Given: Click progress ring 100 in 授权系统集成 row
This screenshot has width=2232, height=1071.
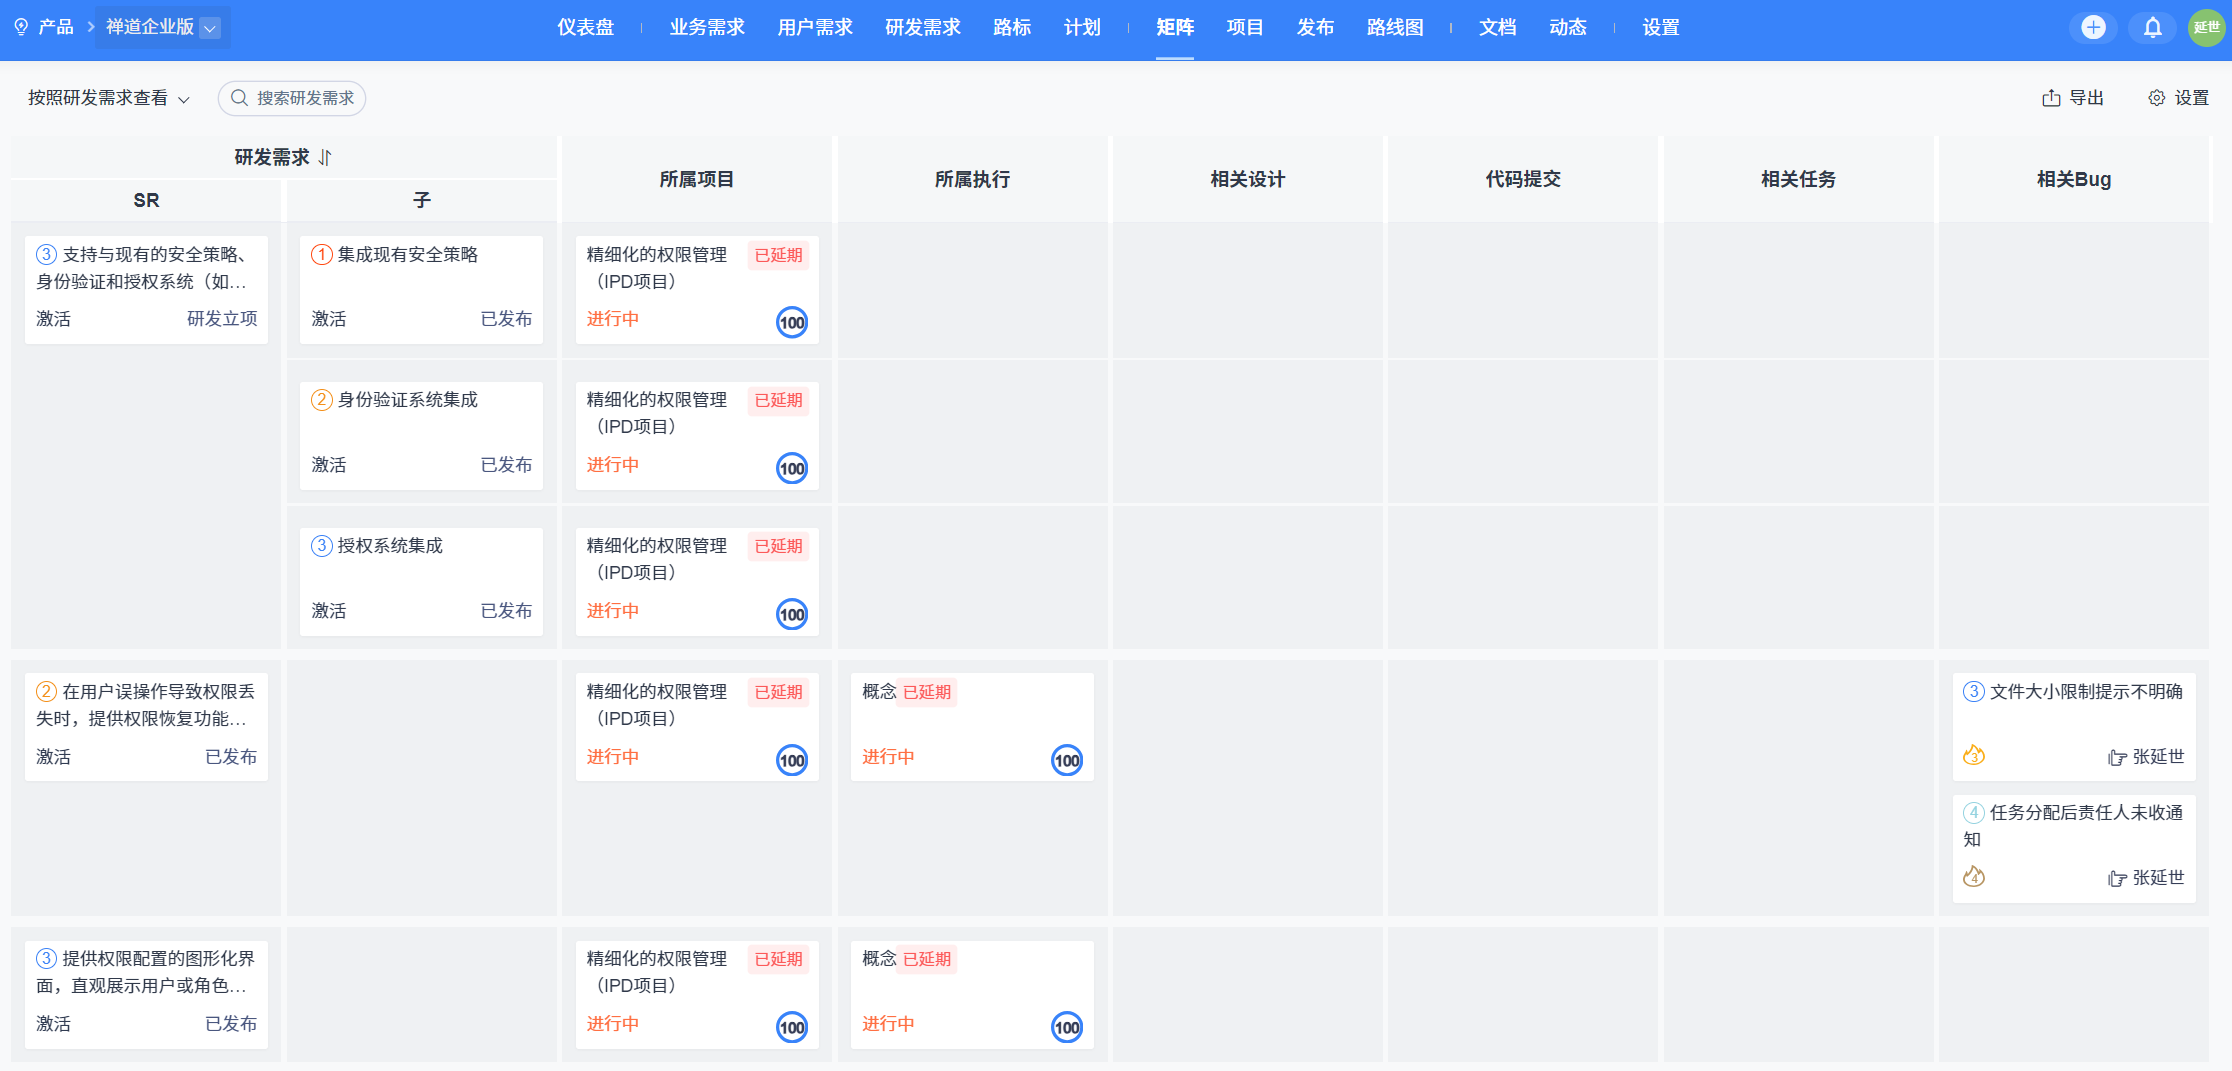Looking at the screenshot, I should [792, 614].
